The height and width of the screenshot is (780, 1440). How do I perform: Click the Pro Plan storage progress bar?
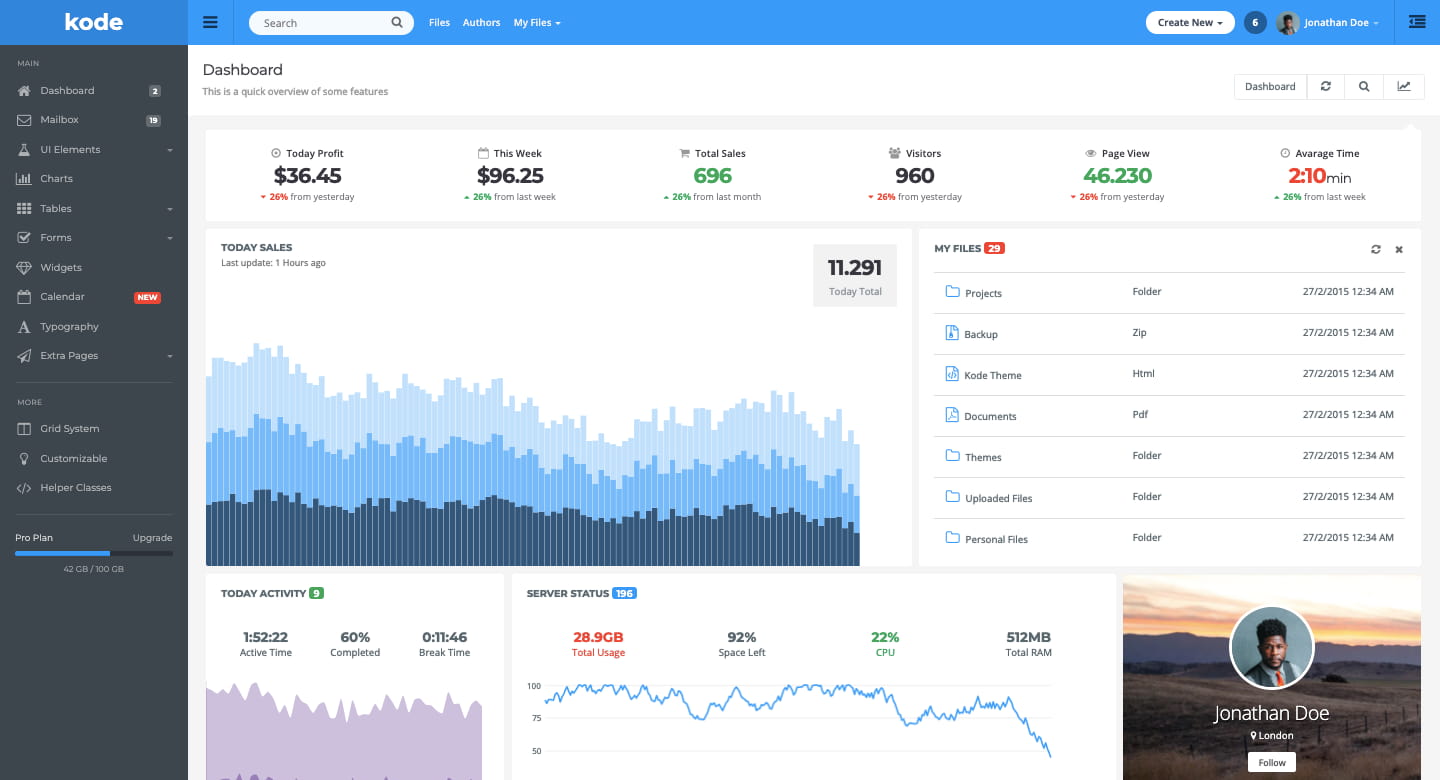[x=93, y=553]
